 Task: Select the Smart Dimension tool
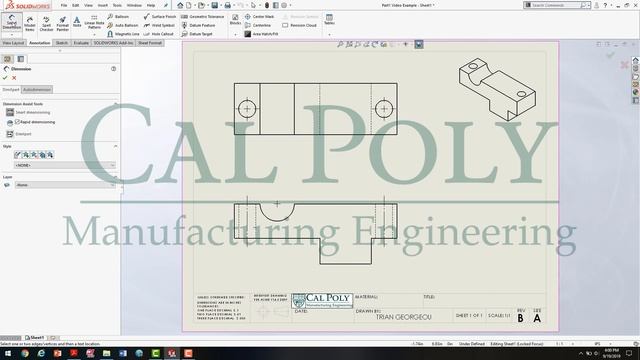11,22
